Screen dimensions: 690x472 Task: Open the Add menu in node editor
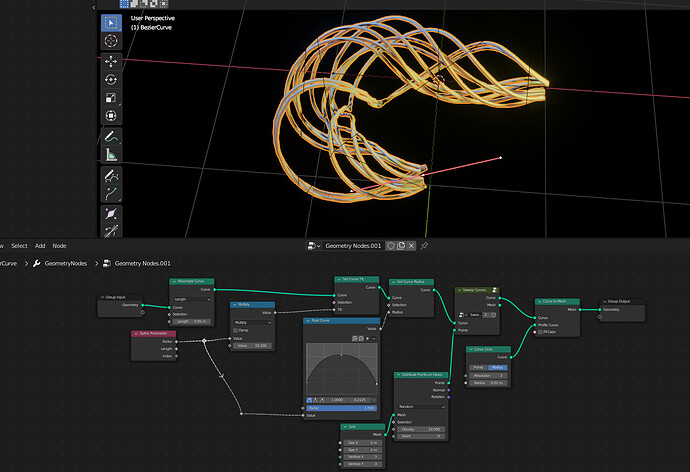40,246
